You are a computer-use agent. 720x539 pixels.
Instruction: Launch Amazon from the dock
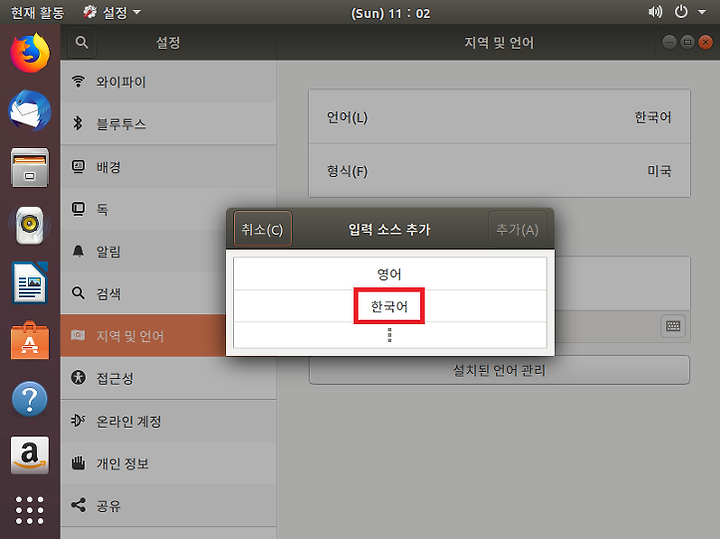click(30, 455)
